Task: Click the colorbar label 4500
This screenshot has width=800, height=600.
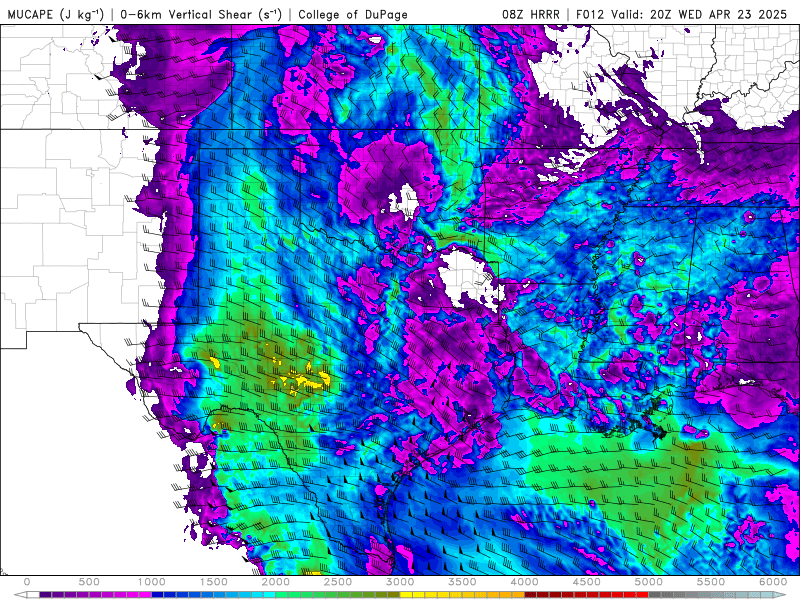Action: tap(587, 582)
